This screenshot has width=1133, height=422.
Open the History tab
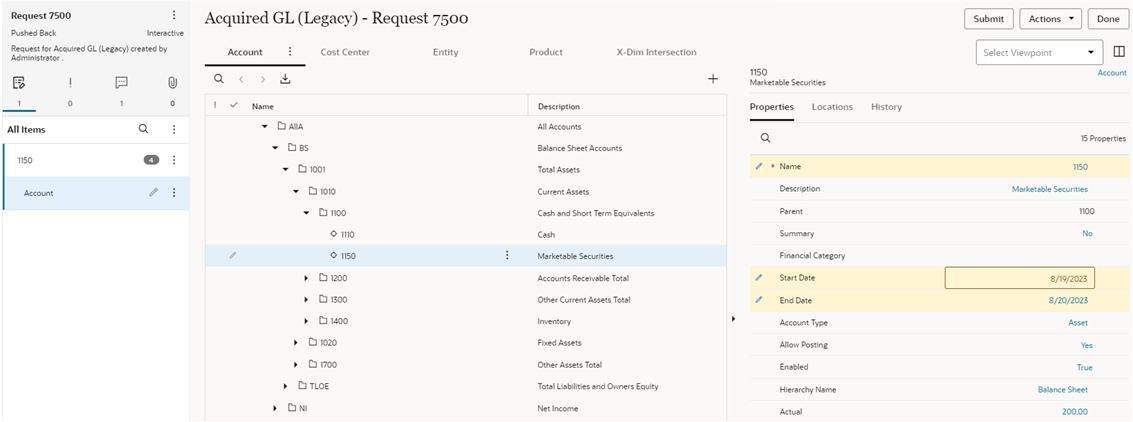click(x=886, y=107)
